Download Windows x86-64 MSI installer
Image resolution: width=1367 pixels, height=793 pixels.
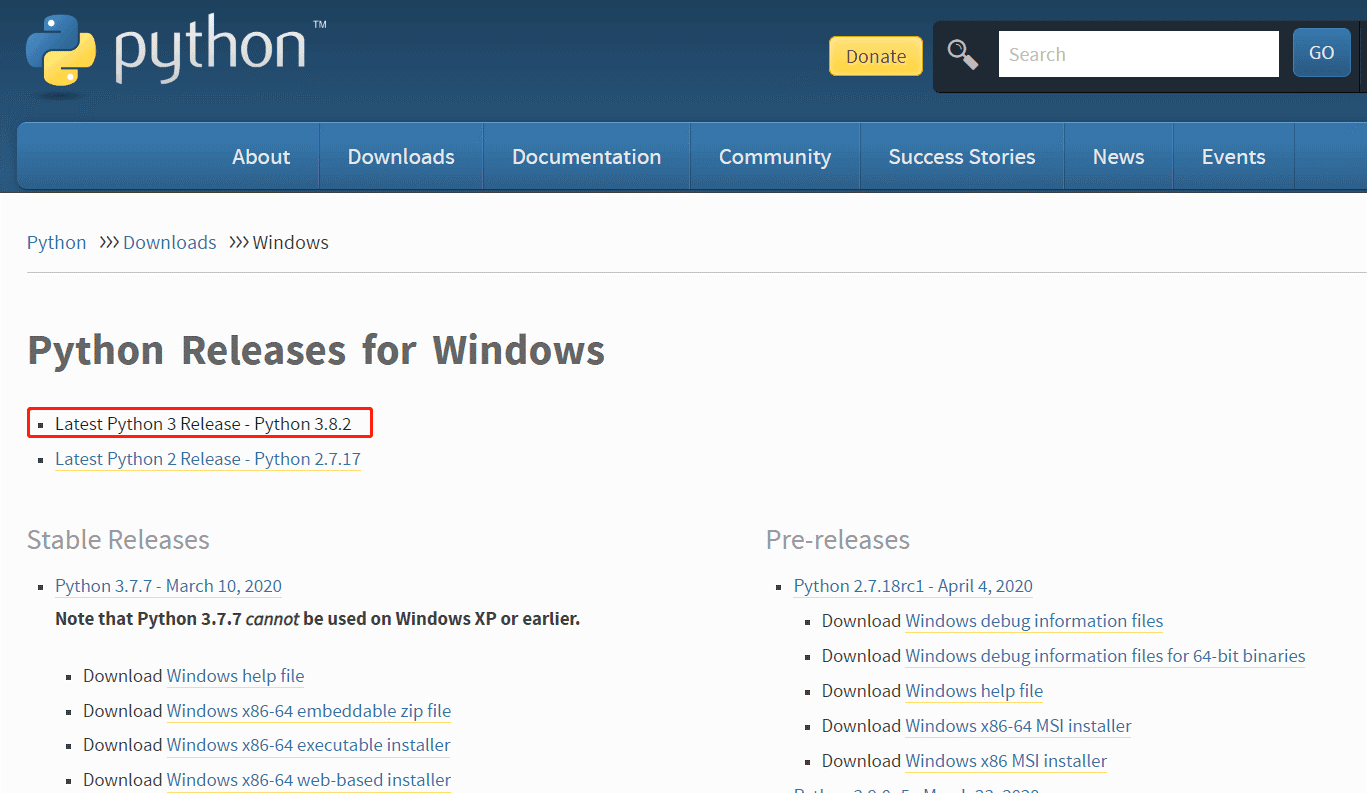1018,726
